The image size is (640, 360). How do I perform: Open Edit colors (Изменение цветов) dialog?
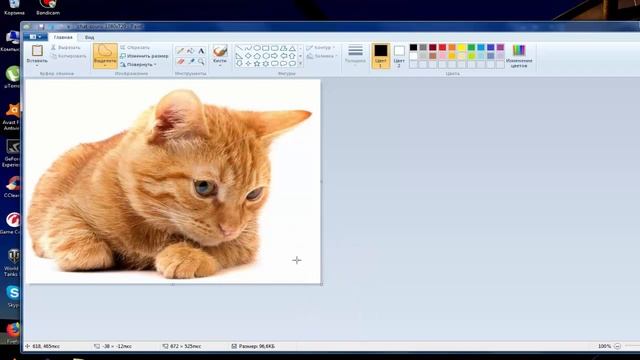click(519, 56)
